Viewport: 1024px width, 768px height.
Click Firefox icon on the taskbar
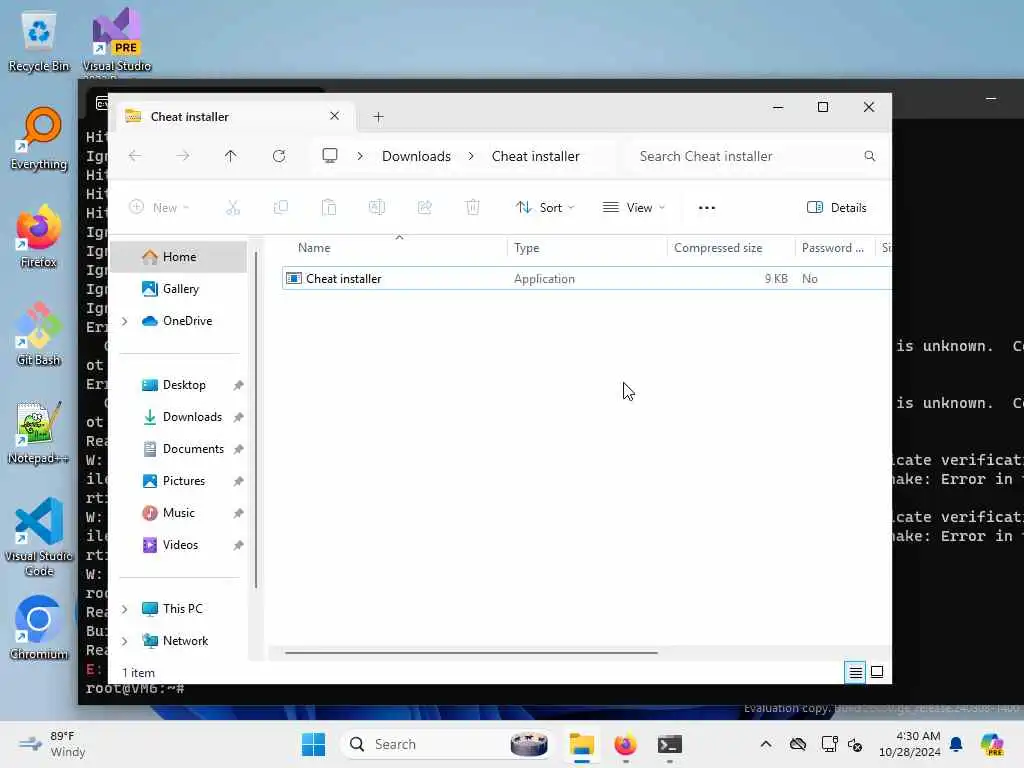pyautogui.click(x=626, y=744)
